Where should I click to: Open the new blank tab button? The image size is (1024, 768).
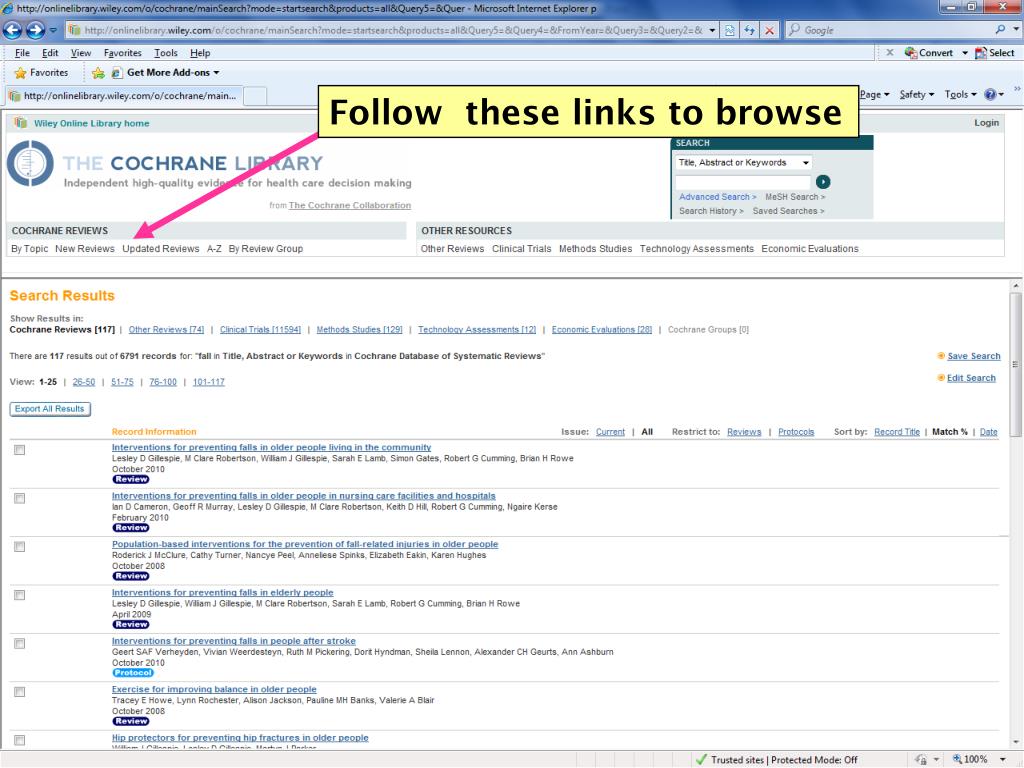coord(255,95)
